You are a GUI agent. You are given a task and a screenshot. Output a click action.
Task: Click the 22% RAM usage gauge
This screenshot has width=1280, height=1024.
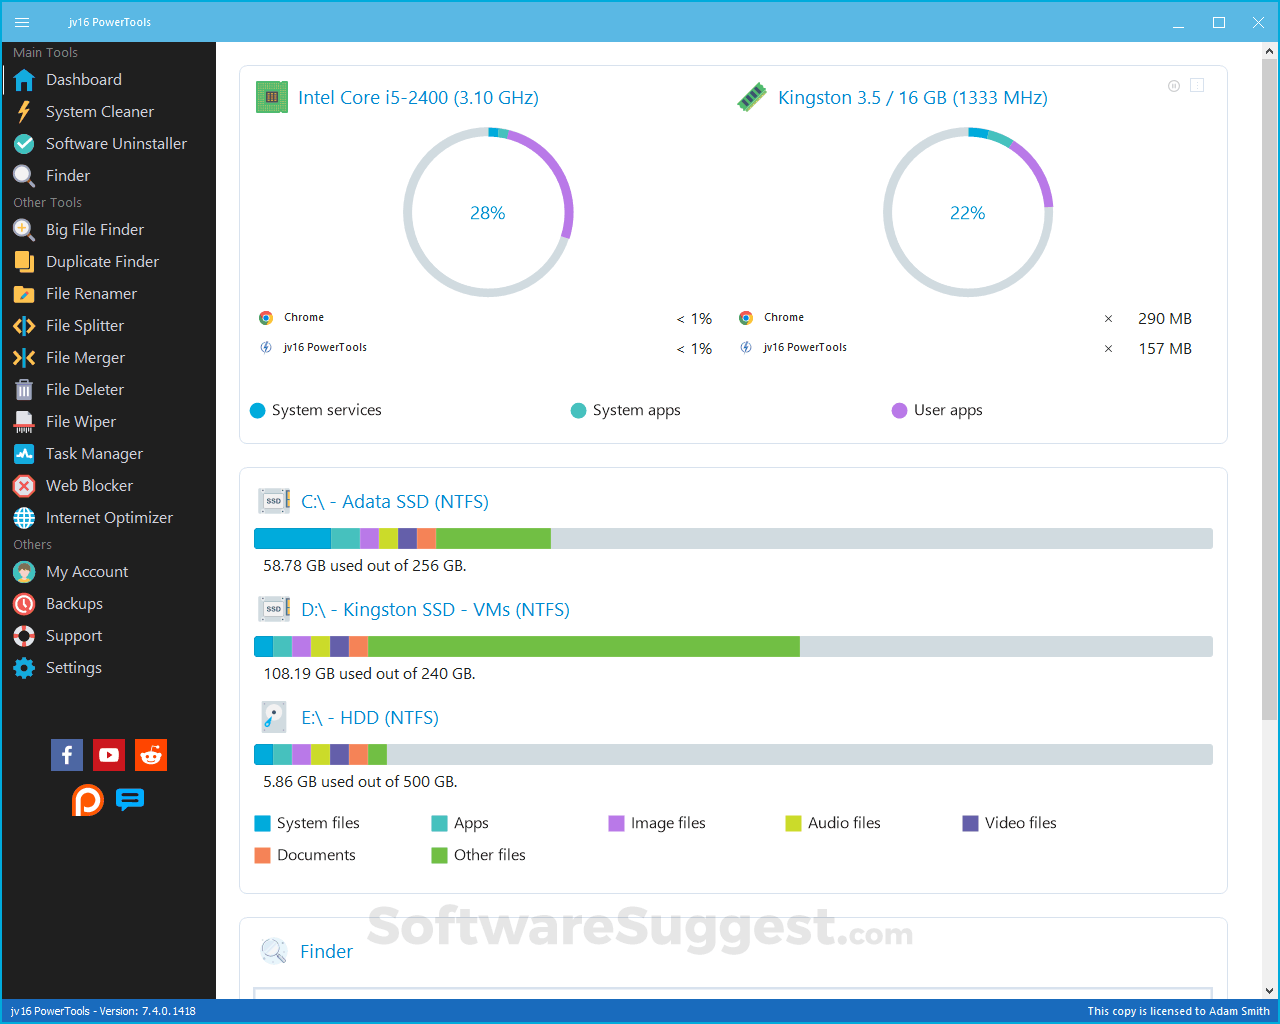(968, 212)
